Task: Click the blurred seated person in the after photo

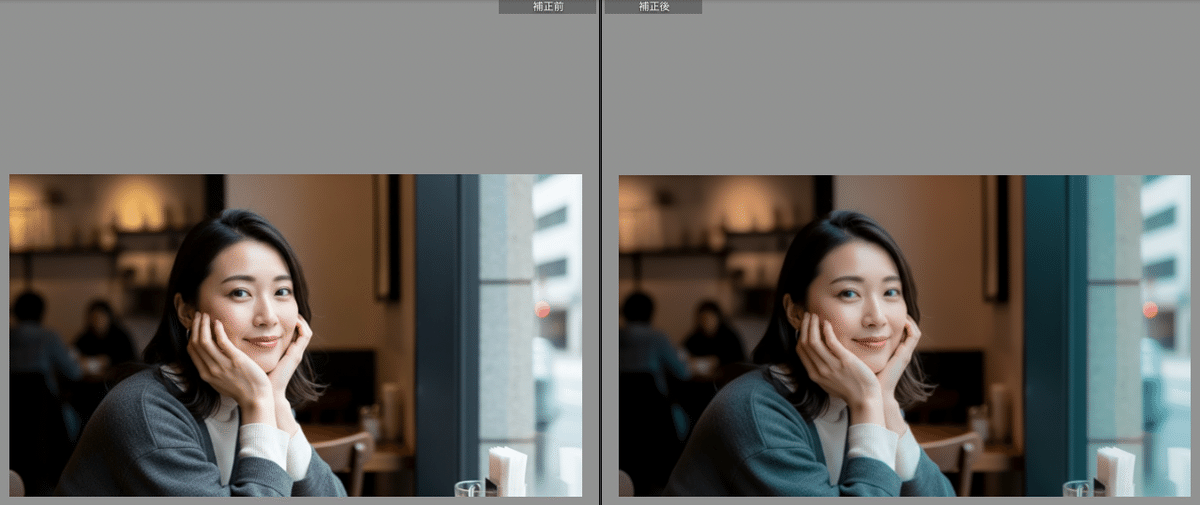Action: [712, 335]
